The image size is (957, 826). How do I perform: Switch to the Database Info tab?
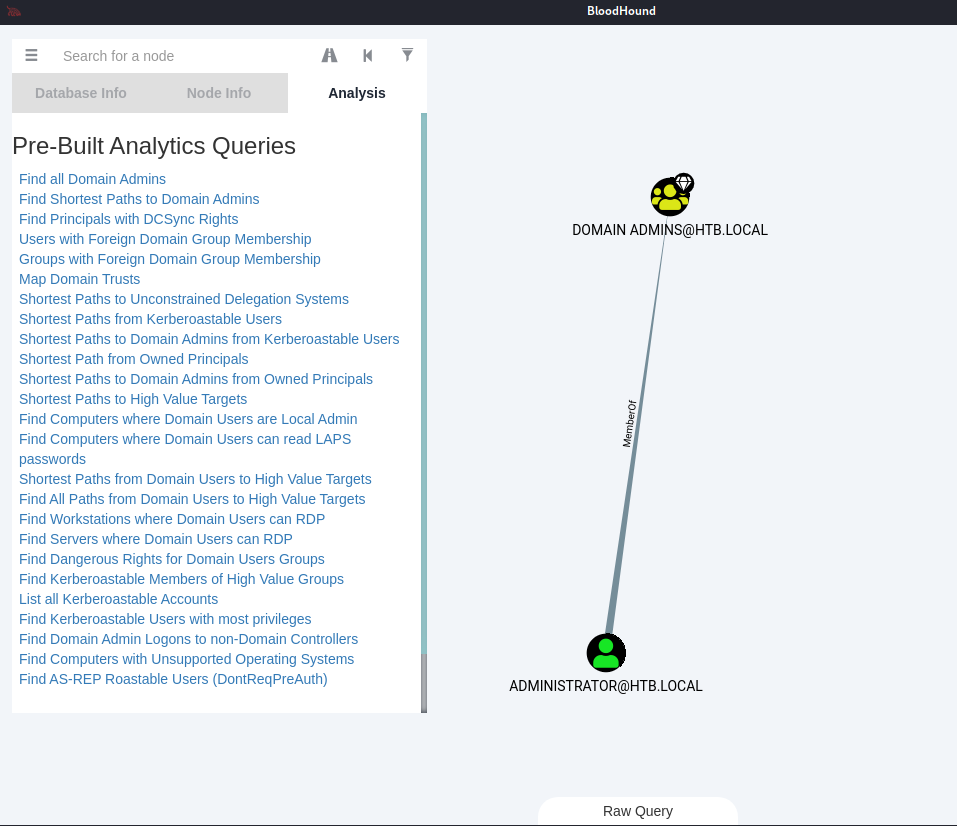pos(81,93)
